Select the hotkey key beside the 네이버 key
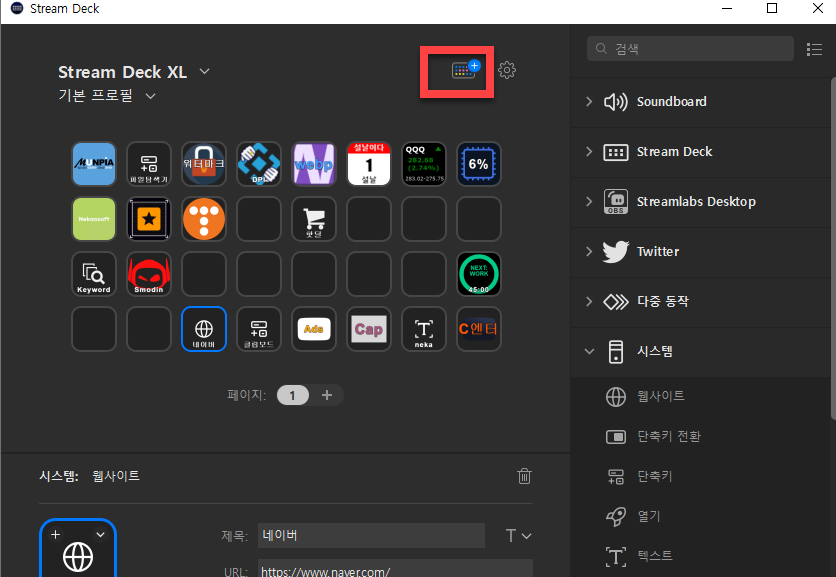This screenshot has height=577, width=836. (x=259, y=329)
